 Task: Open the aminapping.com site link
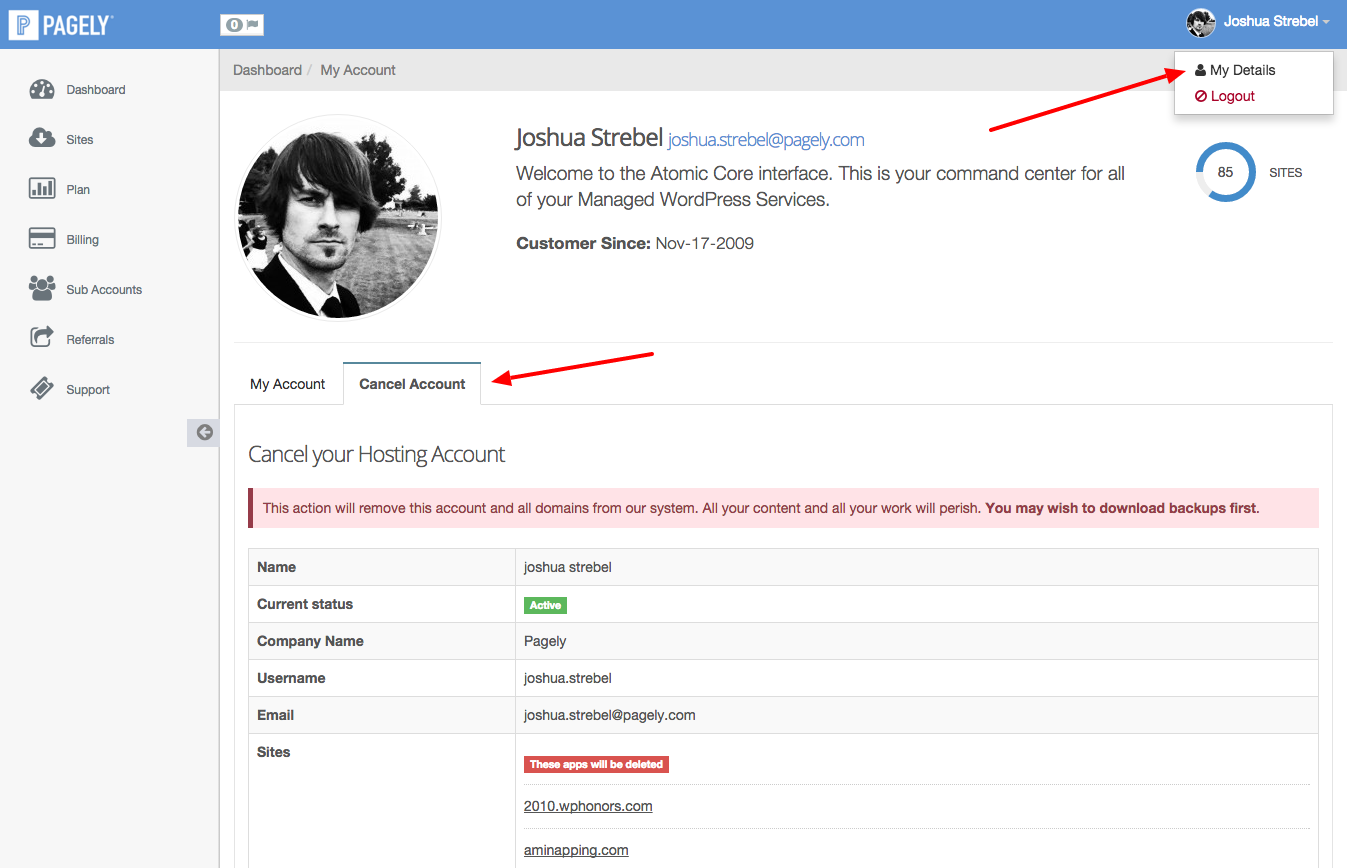(x=576, y=850)
